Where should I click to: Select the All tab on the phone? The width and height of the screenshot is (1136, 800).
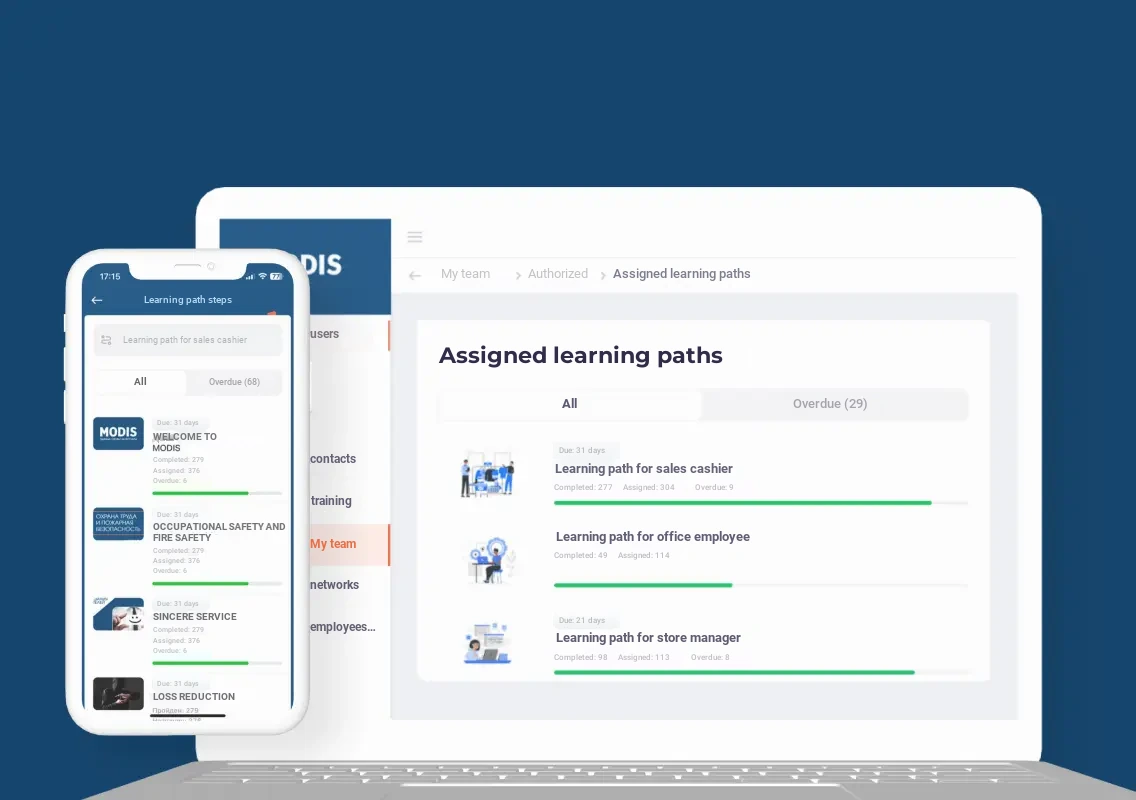pos(141,382)
